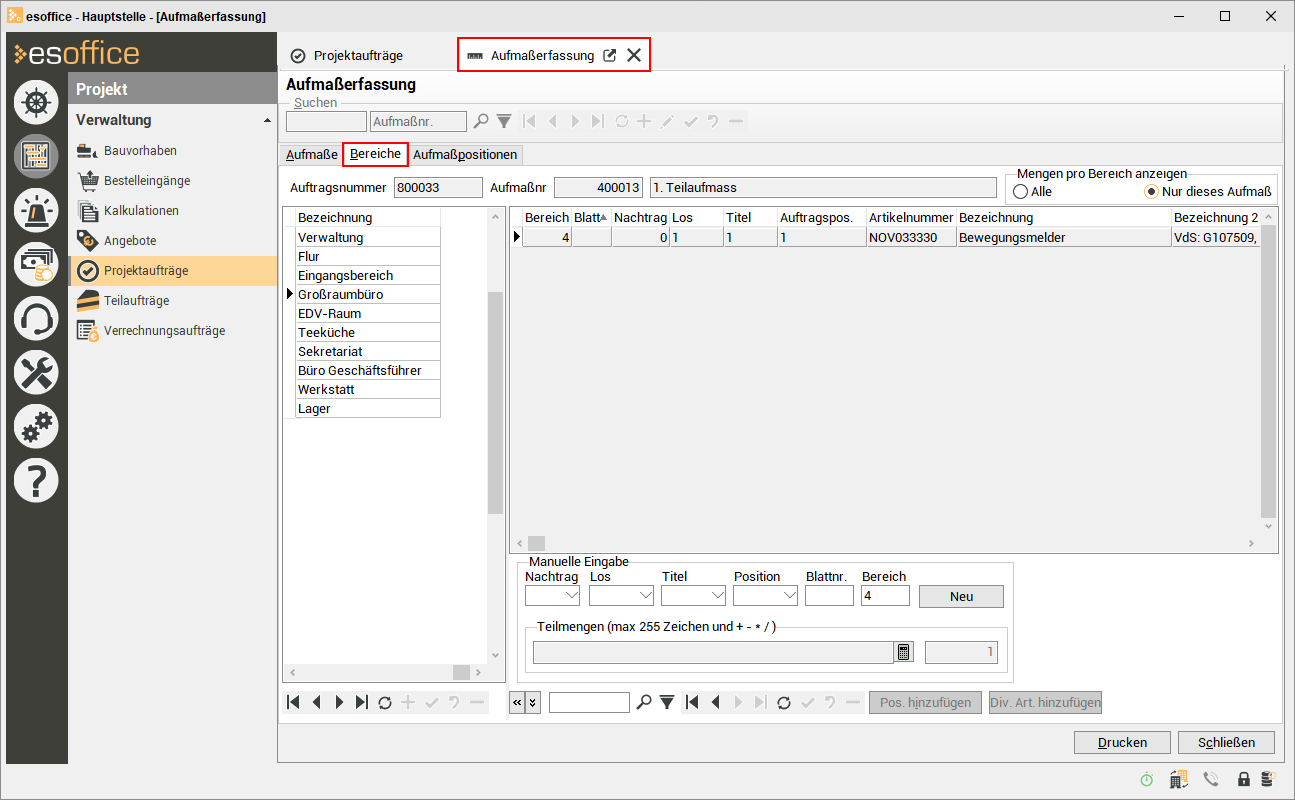This screenshot has width=1295, height=800.
Task: Click the Drucken button
Action: click(1122, 742)
